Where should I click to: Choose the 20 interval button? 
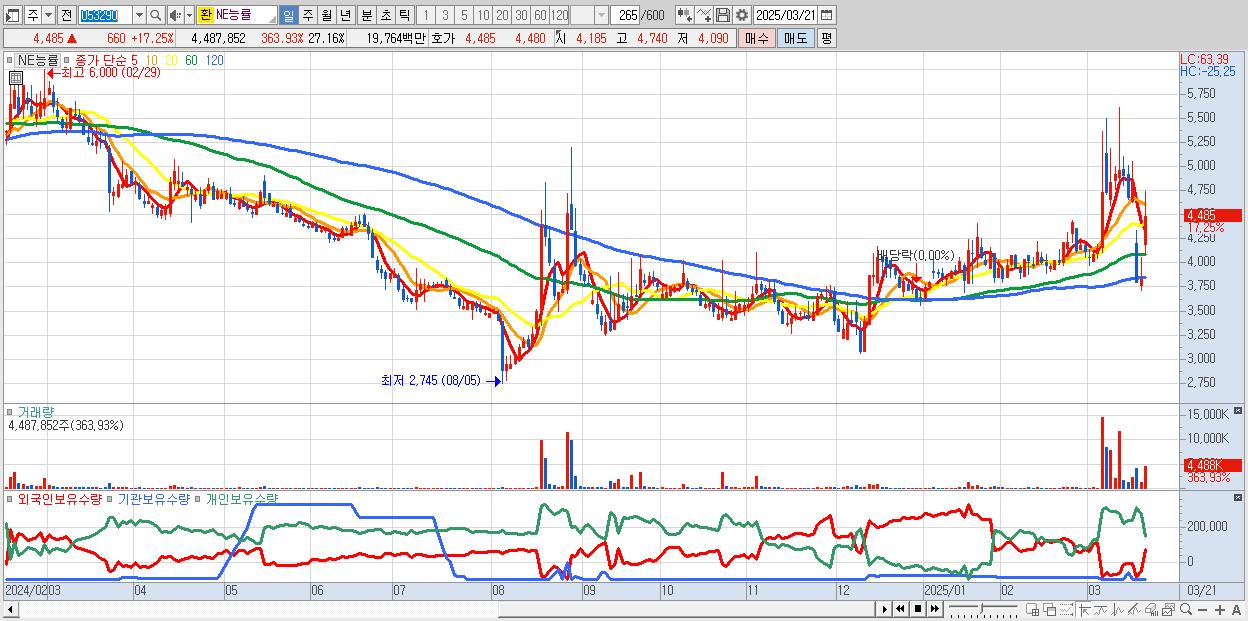pos(502,15)
